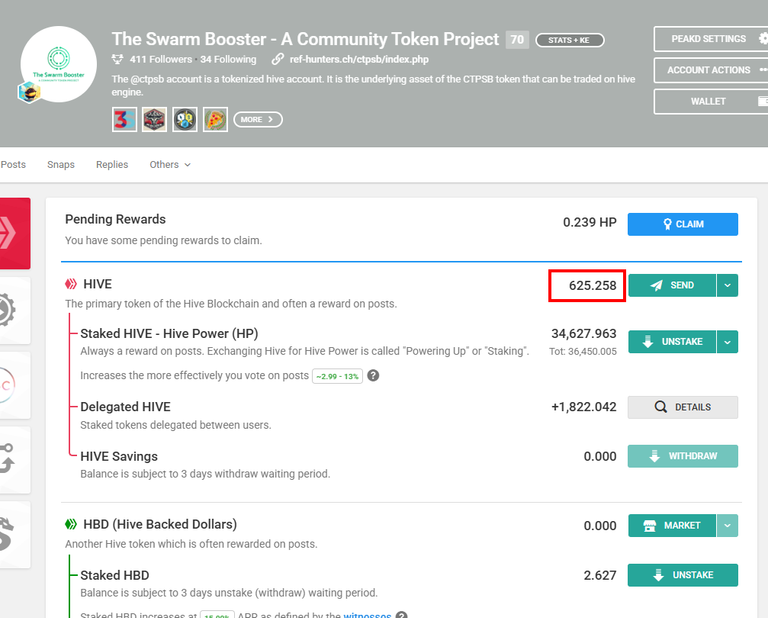Switch to the Replies tab
Screen dimensions: 768x618
point(112,165)
